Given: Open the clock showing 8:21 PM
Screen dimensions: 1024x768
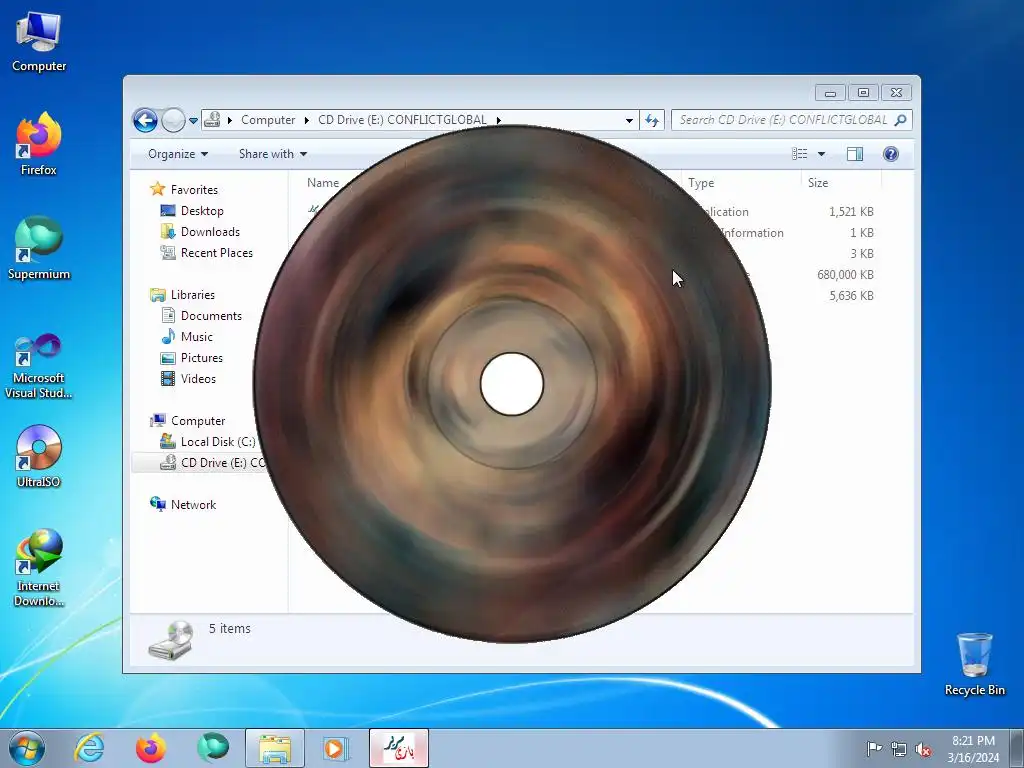Looking at the screenshot, I should click(x=973, y=749).
